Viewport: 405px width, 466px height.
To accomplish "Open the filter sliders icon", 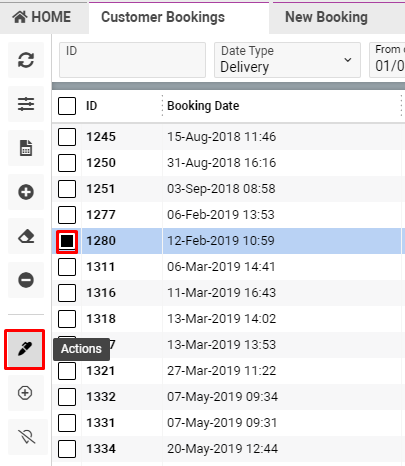I will coord(26,104).
